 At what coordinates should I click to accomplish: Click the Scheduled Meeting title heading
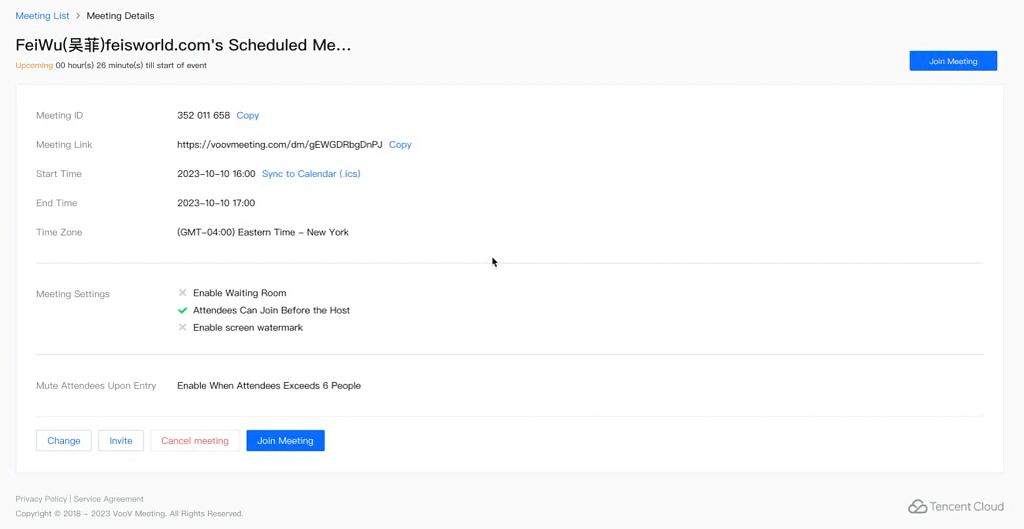click(x=183, y=45)
